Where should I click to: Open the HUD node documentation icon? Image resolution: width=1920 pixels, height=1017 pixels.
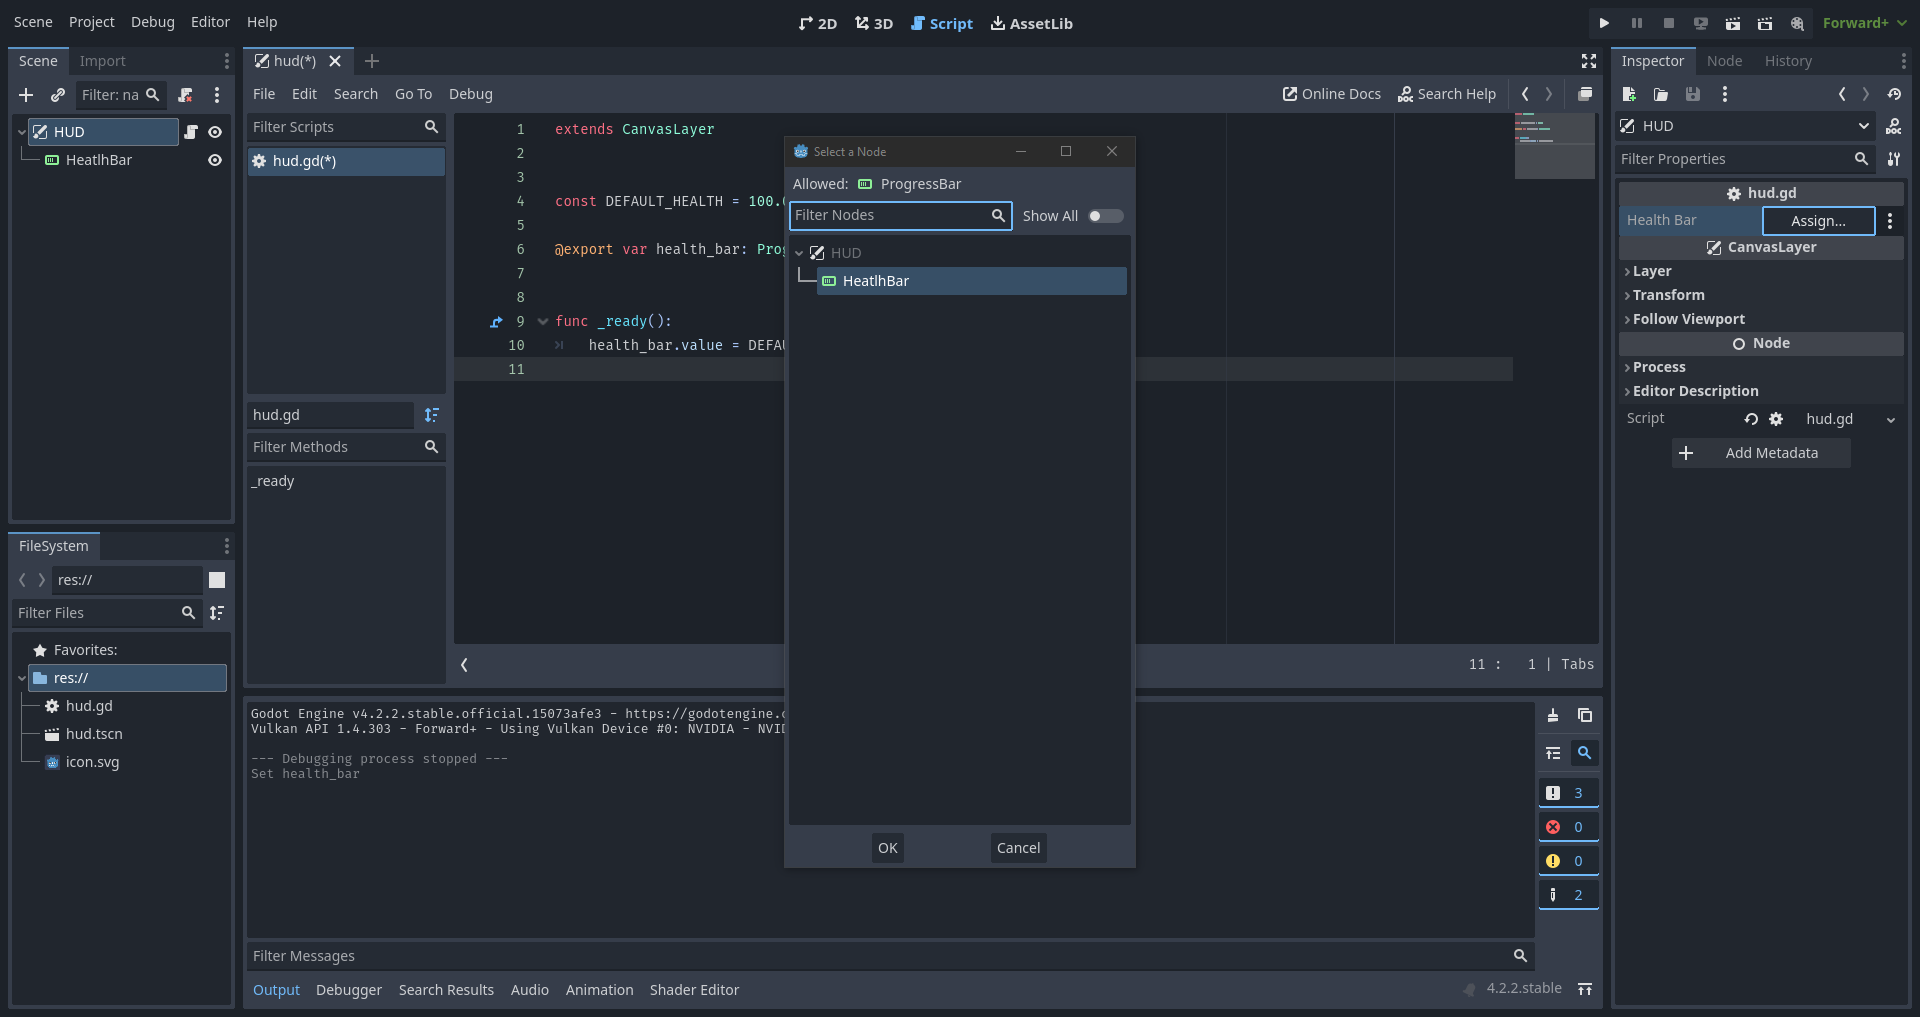pos(1894,126)
